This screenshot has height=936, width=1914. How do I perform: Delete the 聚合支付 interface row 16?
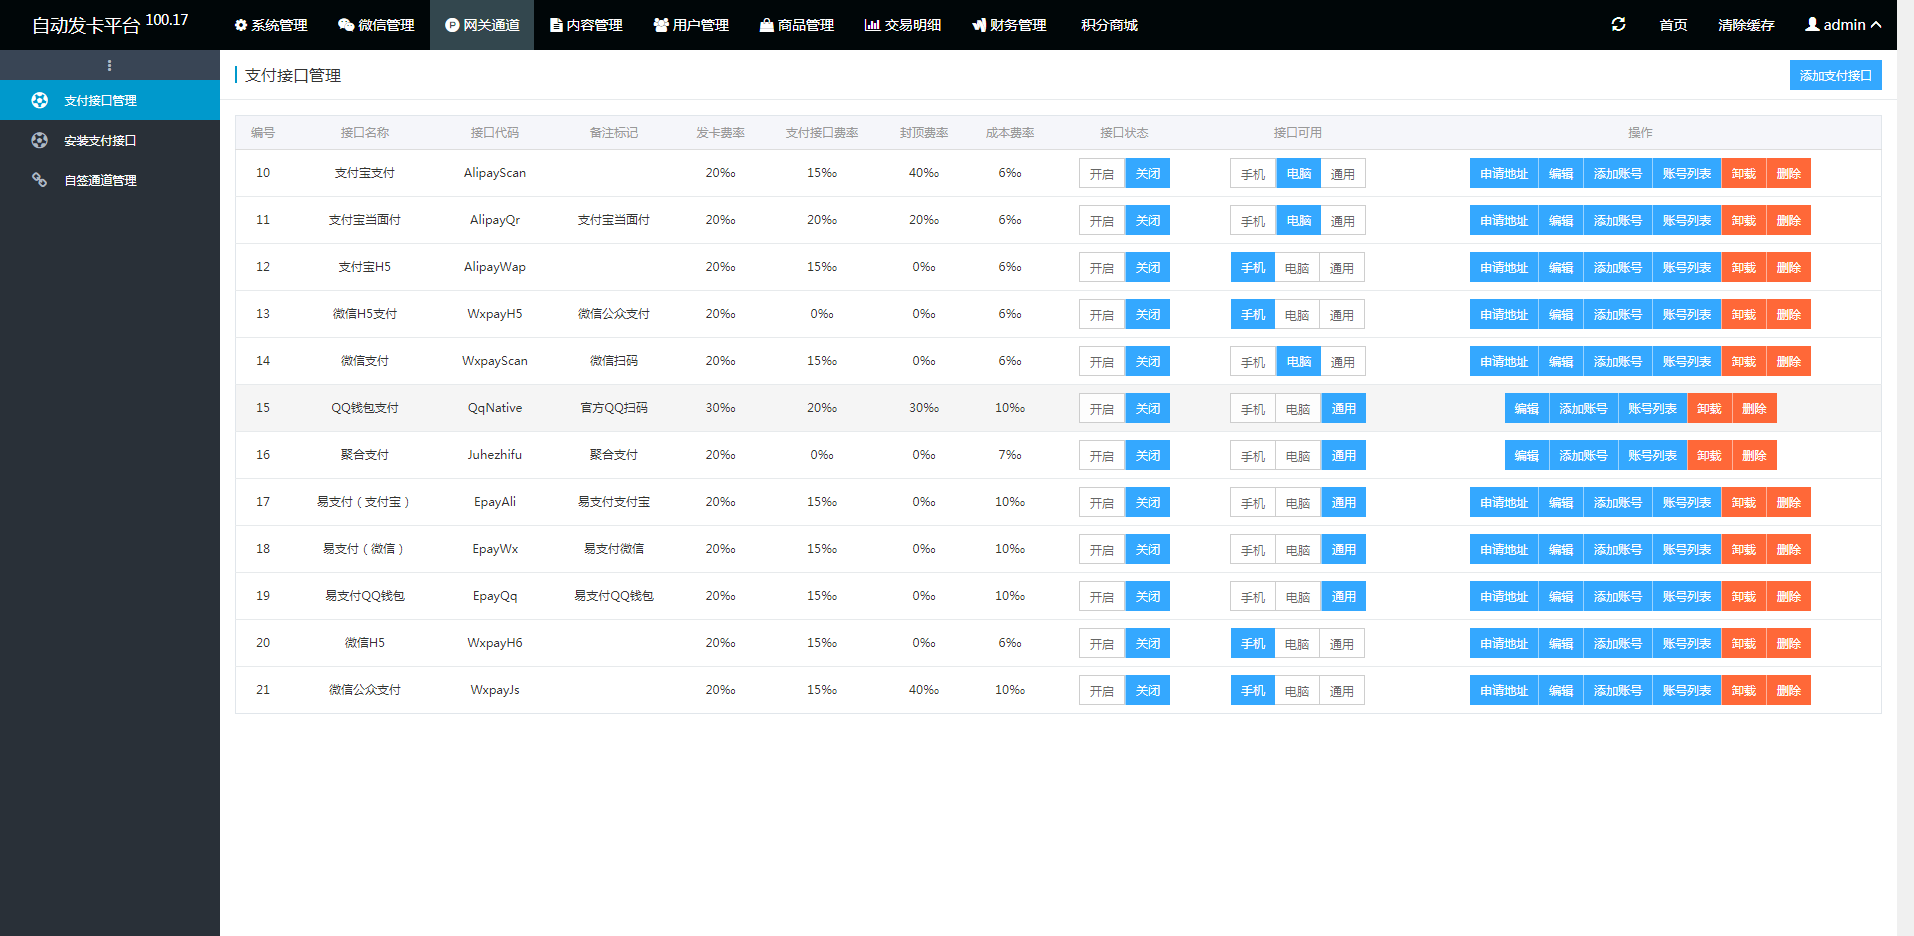tap(1754, 456)
